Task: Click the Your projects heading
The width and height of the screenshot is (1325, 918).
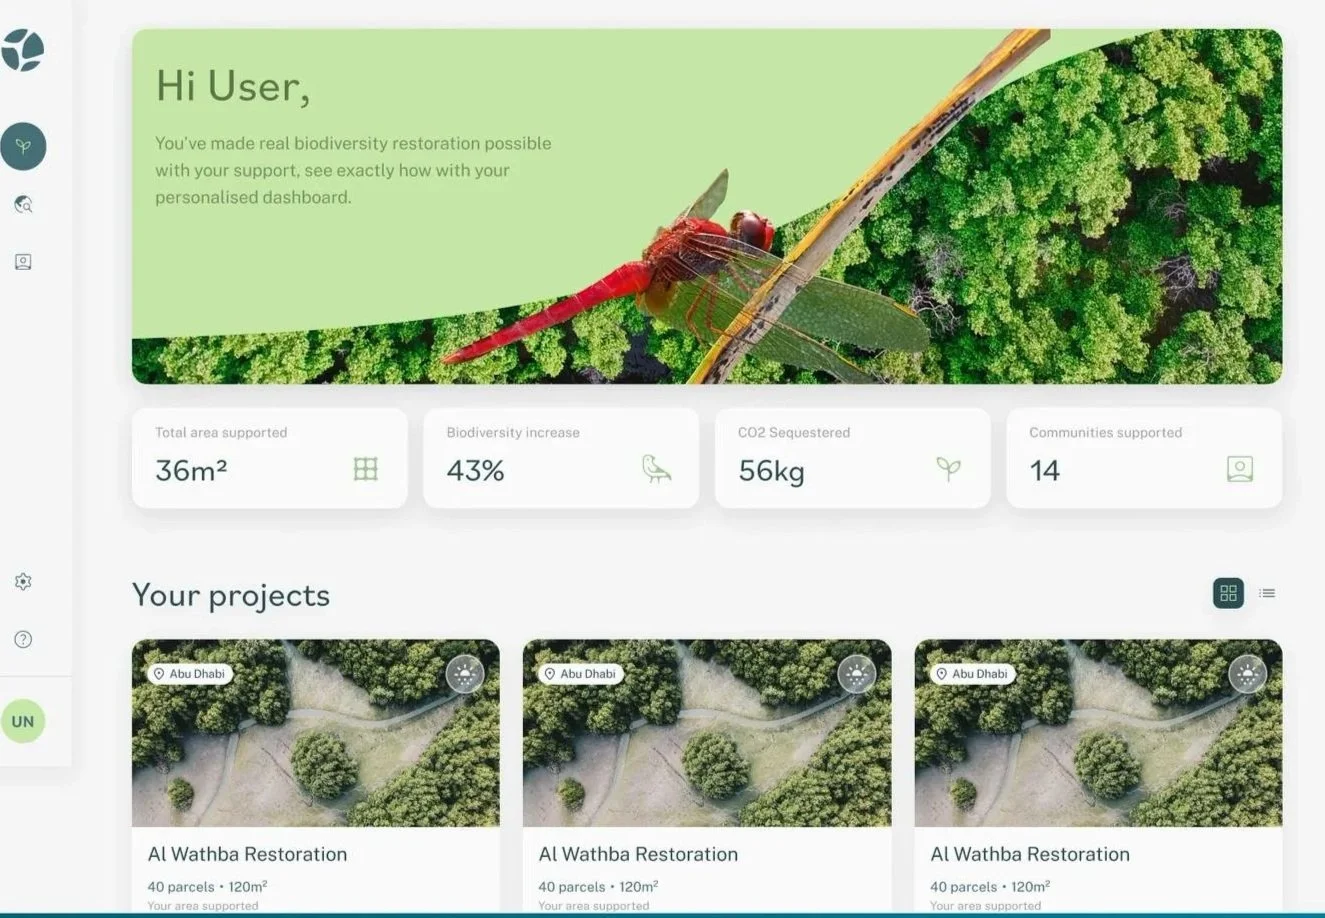Action: click(231, 595)
